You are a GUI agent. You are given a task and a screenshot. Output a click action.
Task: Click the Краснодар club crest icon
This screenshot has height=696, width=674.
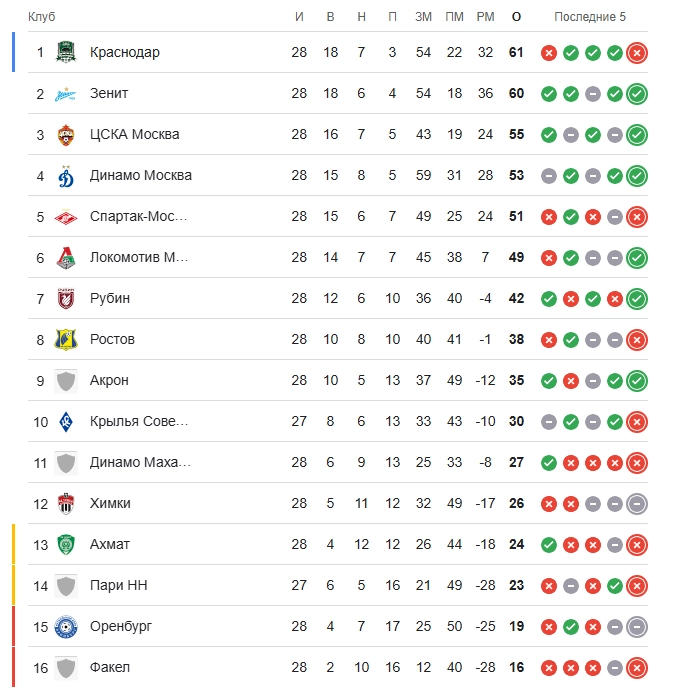pyautogui.click(x=66, y=52)
